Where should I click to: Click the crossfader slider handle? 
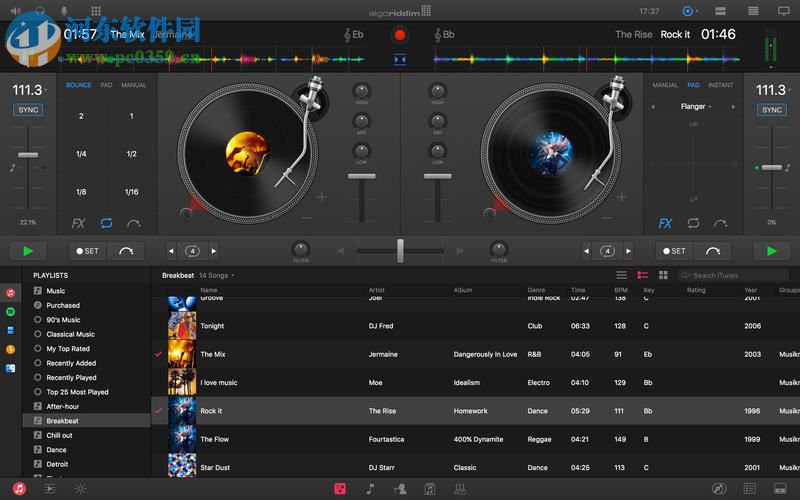coord(401,251)
